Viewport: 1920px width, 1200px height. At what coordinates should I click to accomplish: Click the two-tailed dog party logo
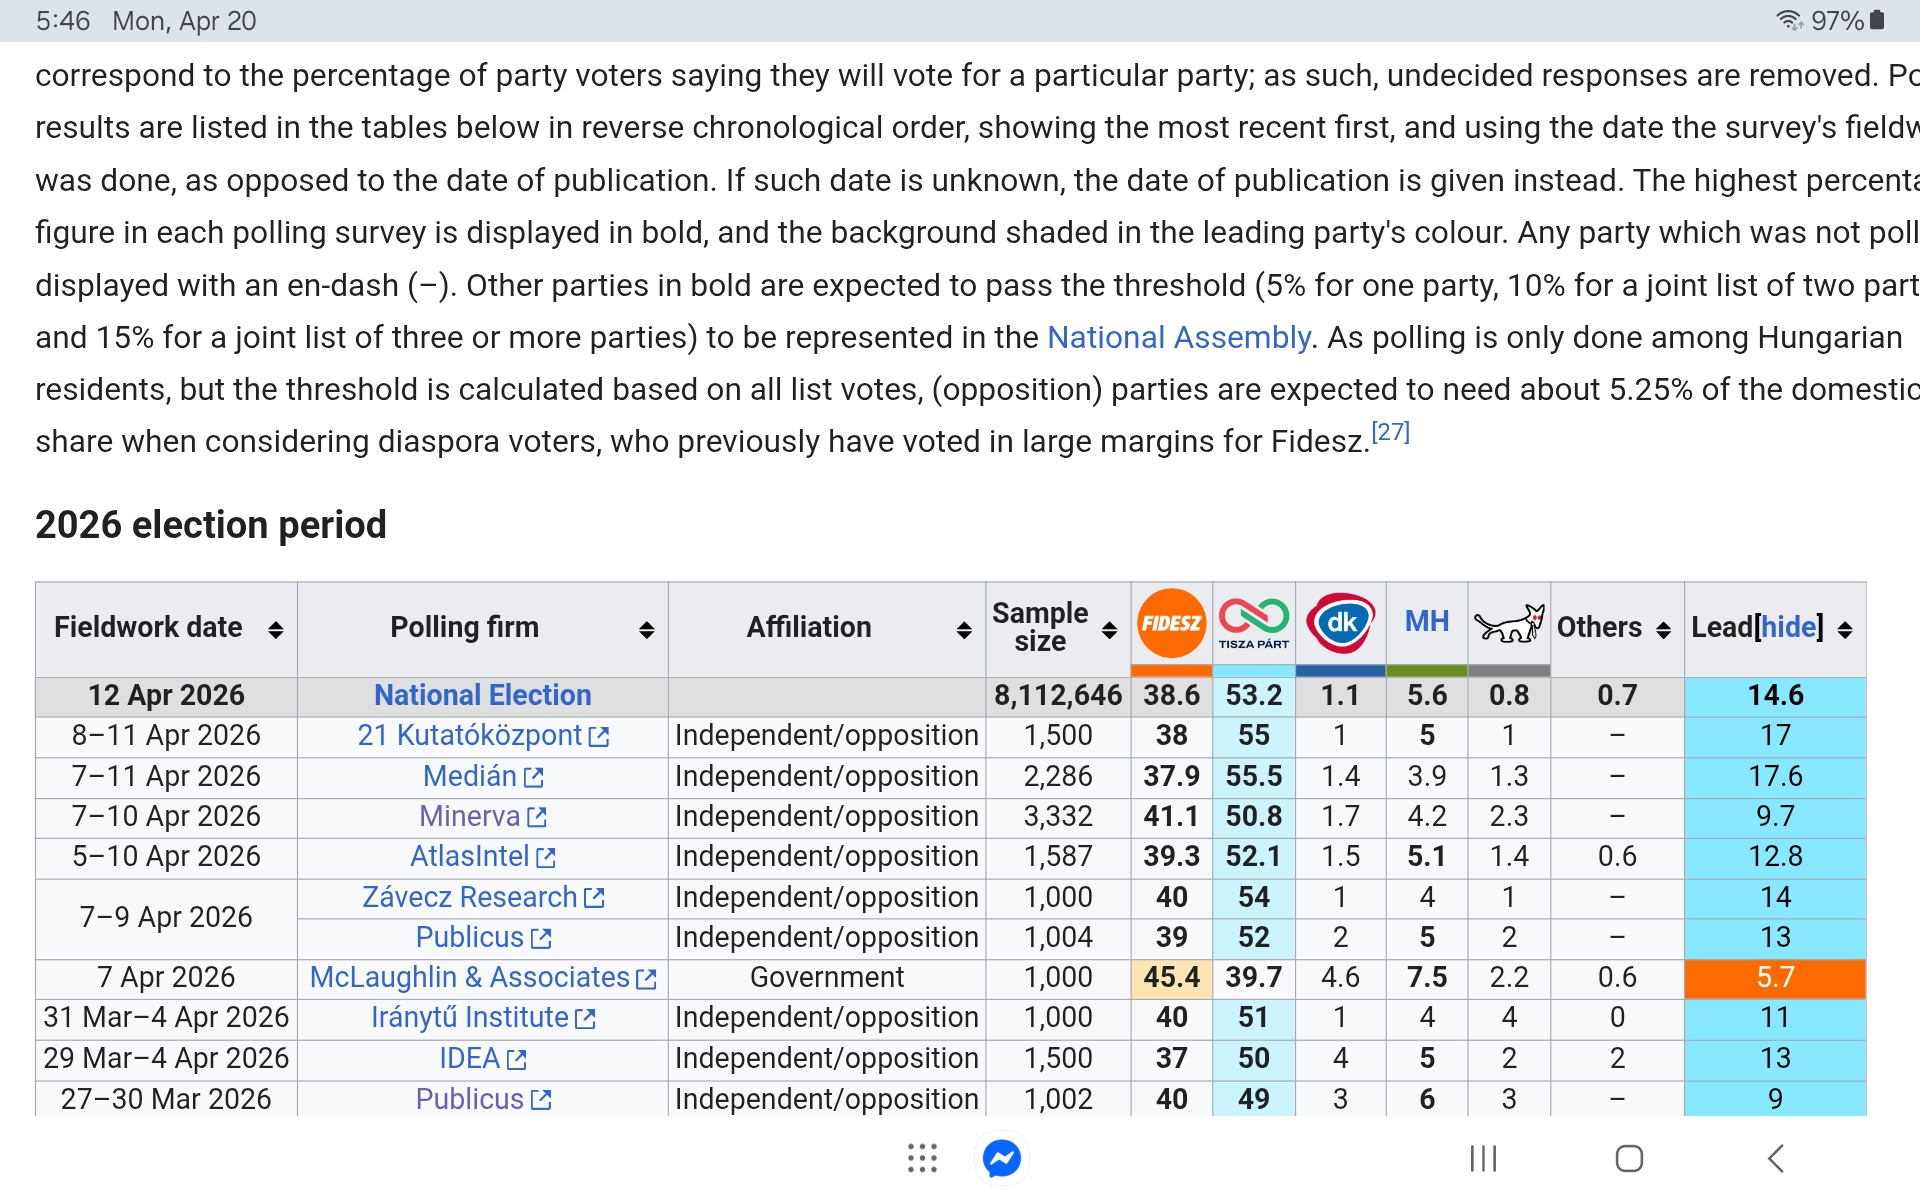click(x=1509, y=624)
